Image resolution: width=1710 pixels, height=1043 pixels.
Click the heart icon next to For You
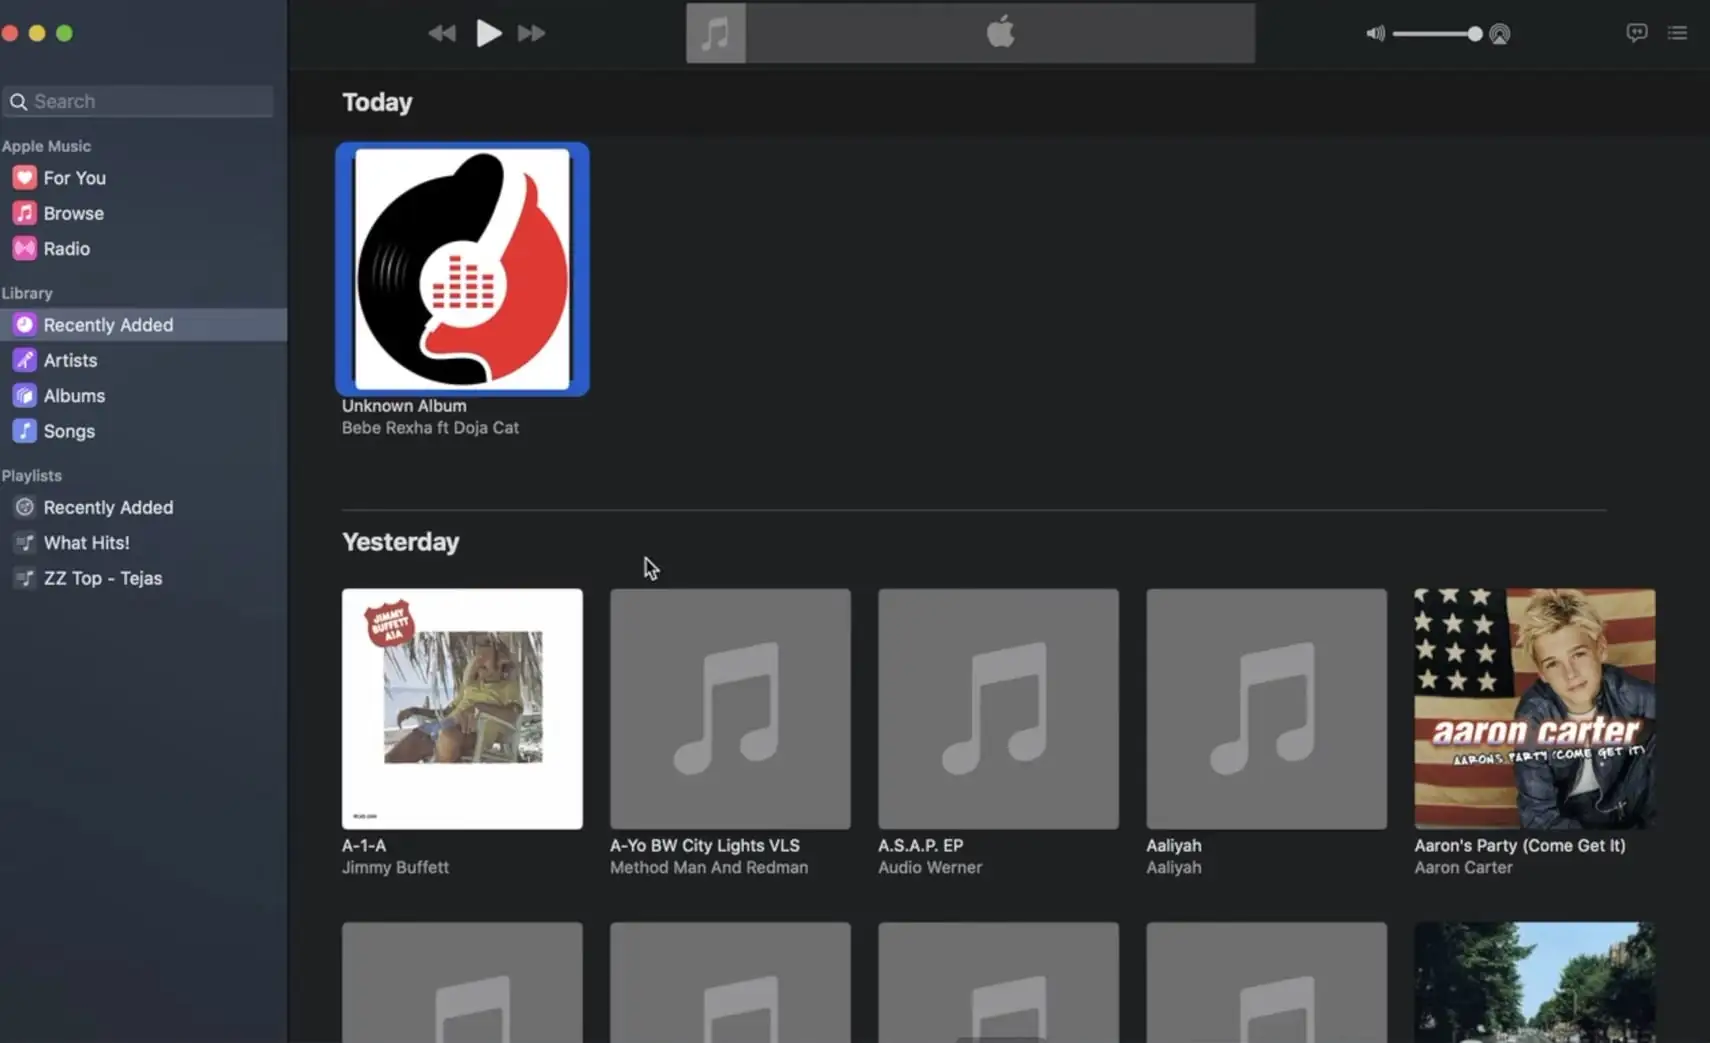[24, 178]
